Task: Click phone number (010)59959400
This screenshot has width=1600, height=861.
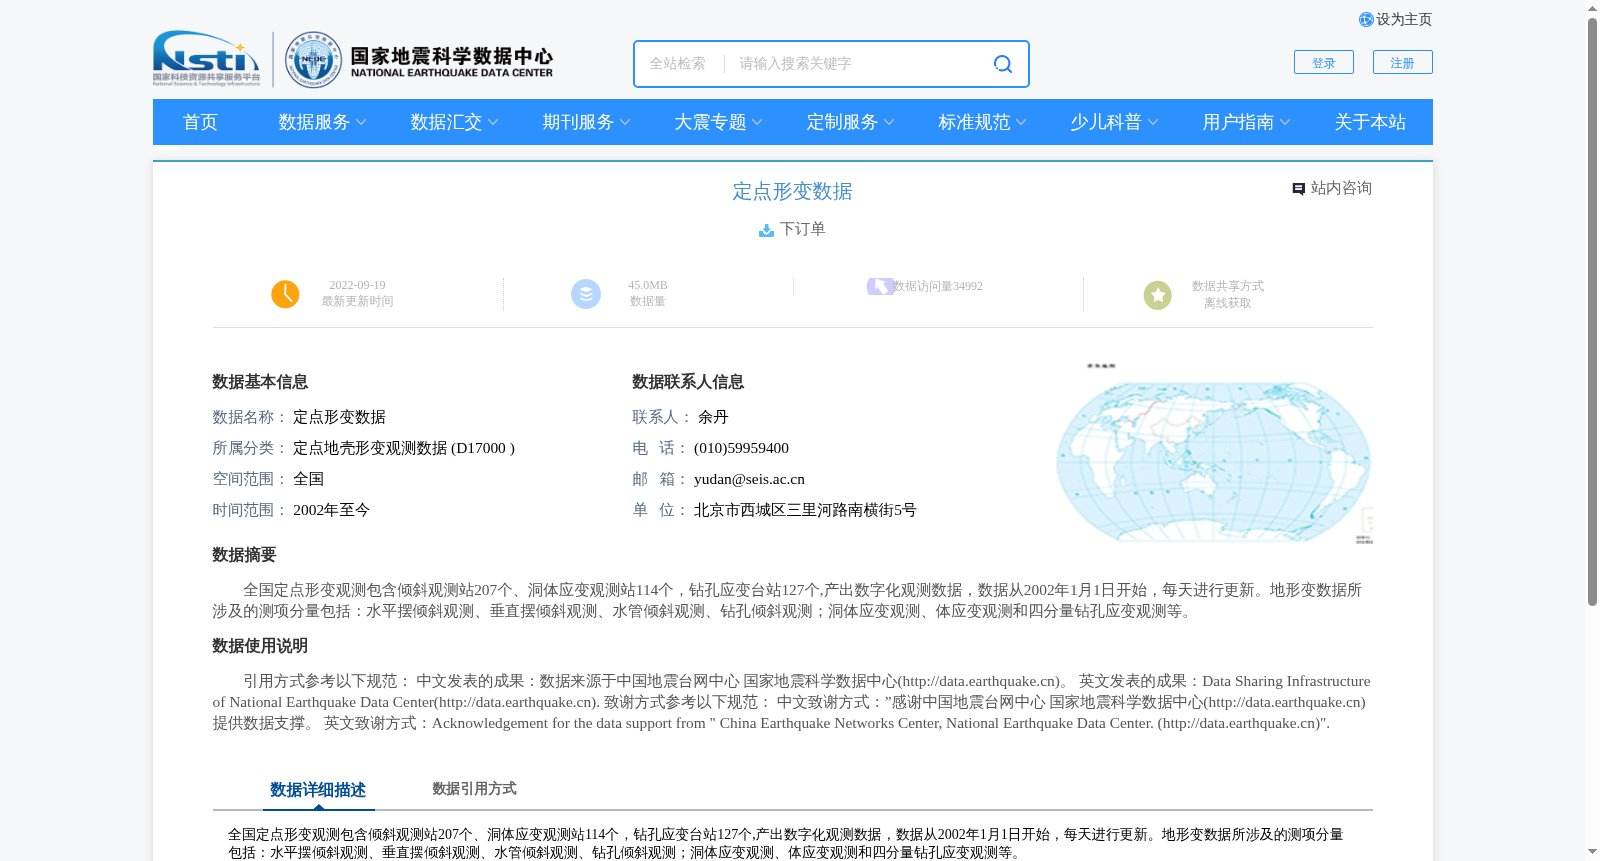Action: click(x=741, y=448)
